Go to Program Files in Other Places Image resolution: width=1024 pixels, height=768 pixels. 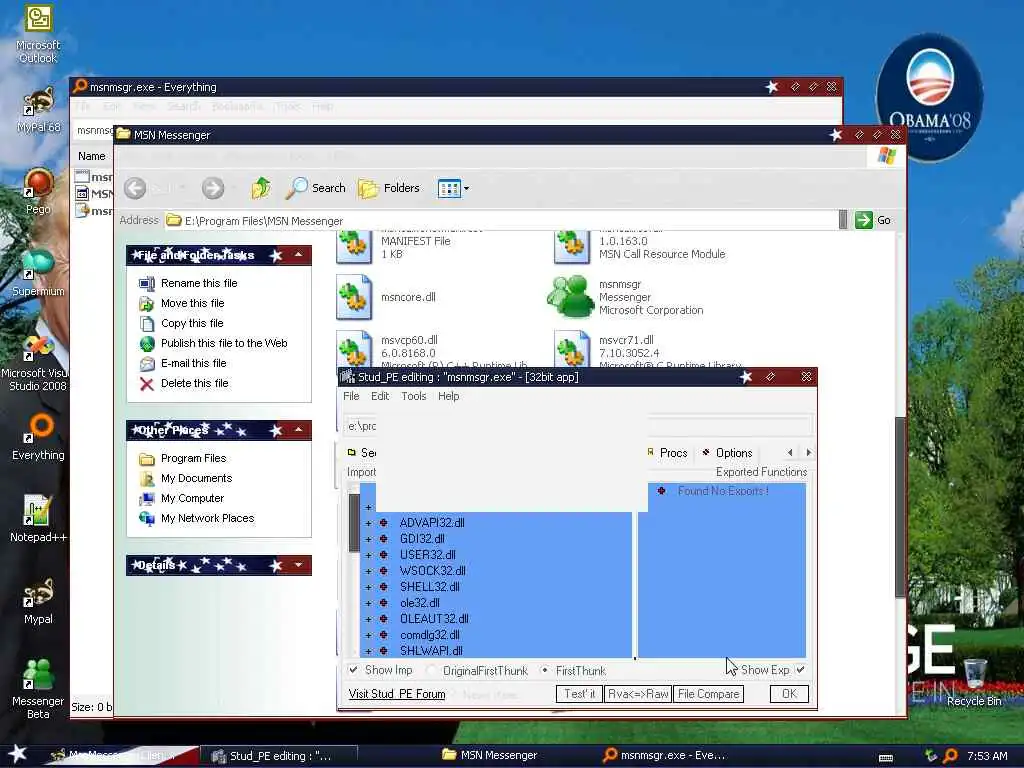(193, 458)
